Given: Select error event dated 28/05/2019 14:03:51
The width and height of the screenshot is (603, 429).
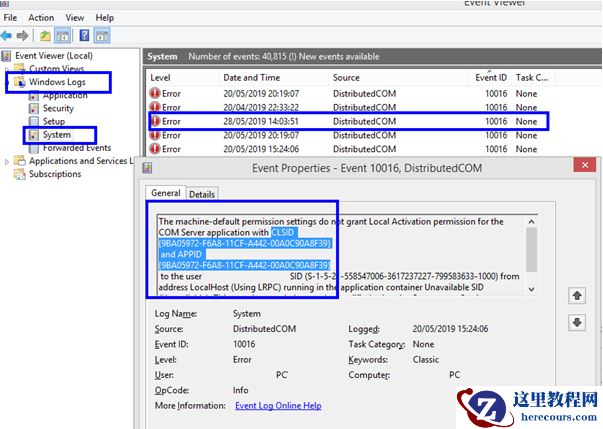Looking at the screenshot, I should pos(348,121).
